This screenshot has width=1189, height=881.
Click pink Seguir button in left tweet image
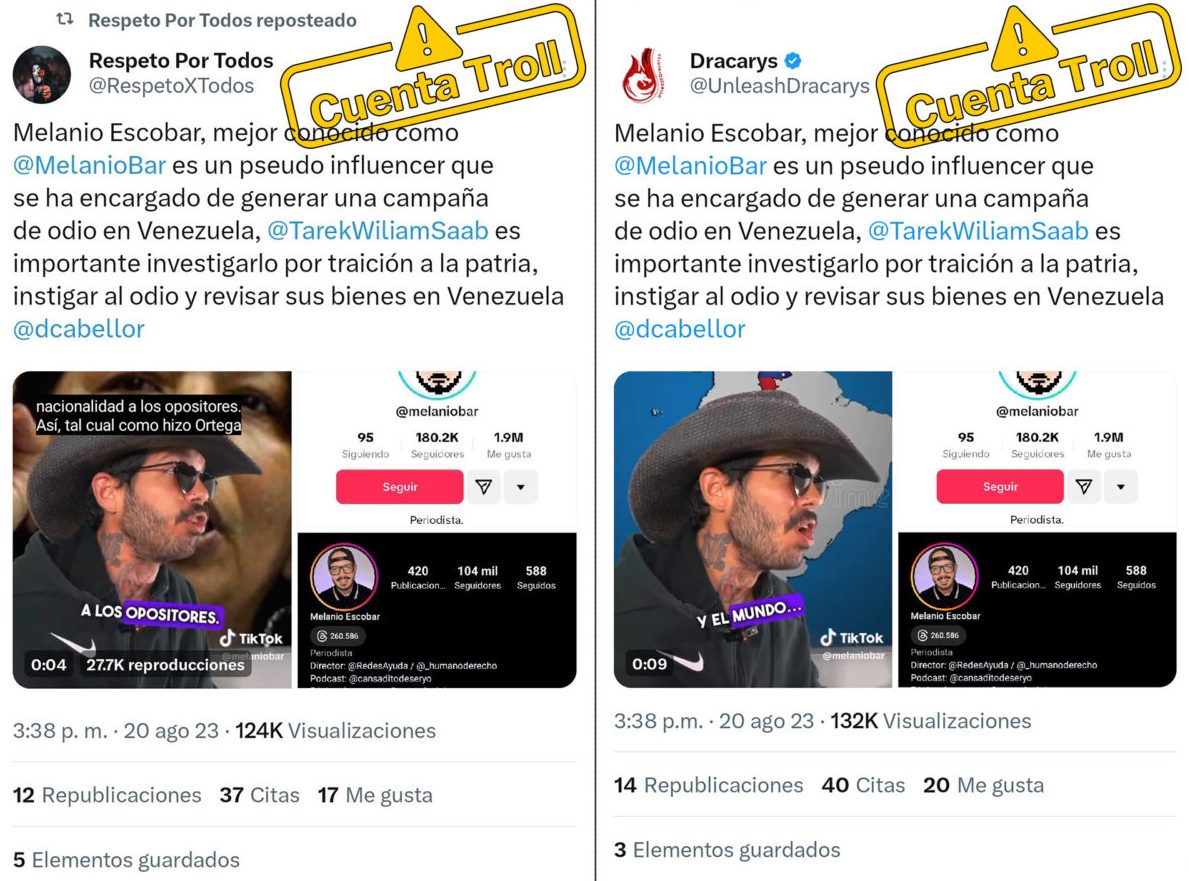(400, 487)
